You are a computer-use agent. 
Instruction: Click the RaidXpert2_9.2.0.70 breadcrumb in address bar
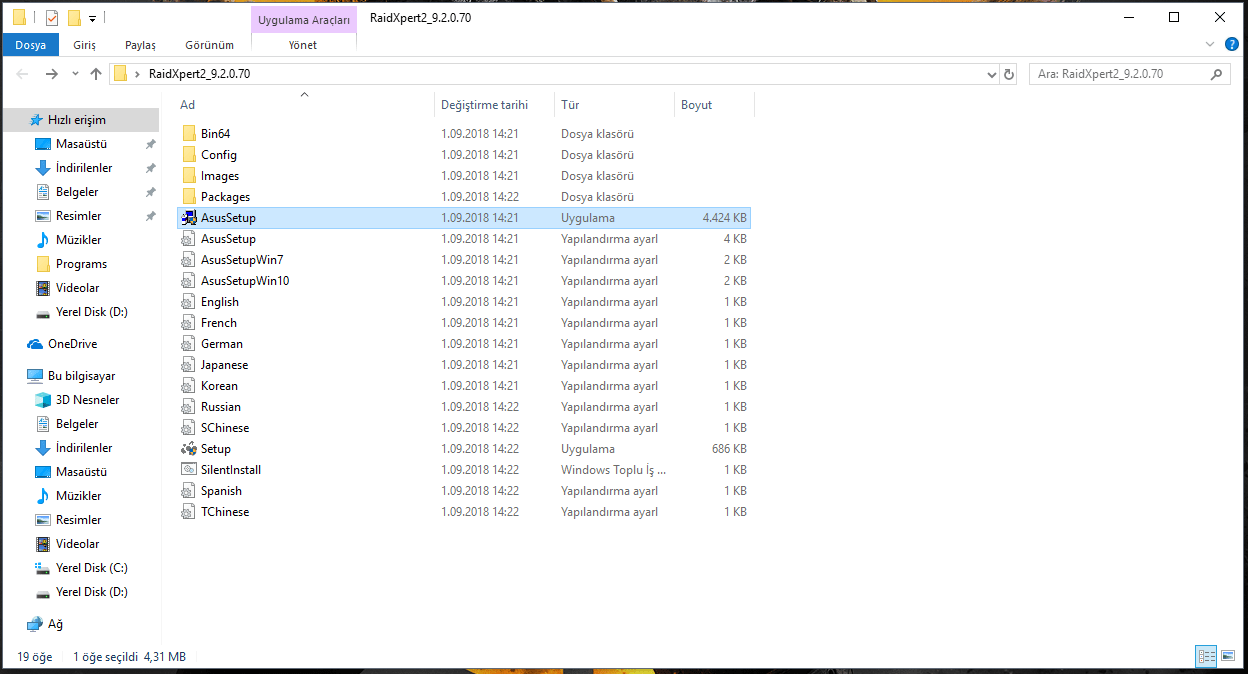[x=199, y=74]
